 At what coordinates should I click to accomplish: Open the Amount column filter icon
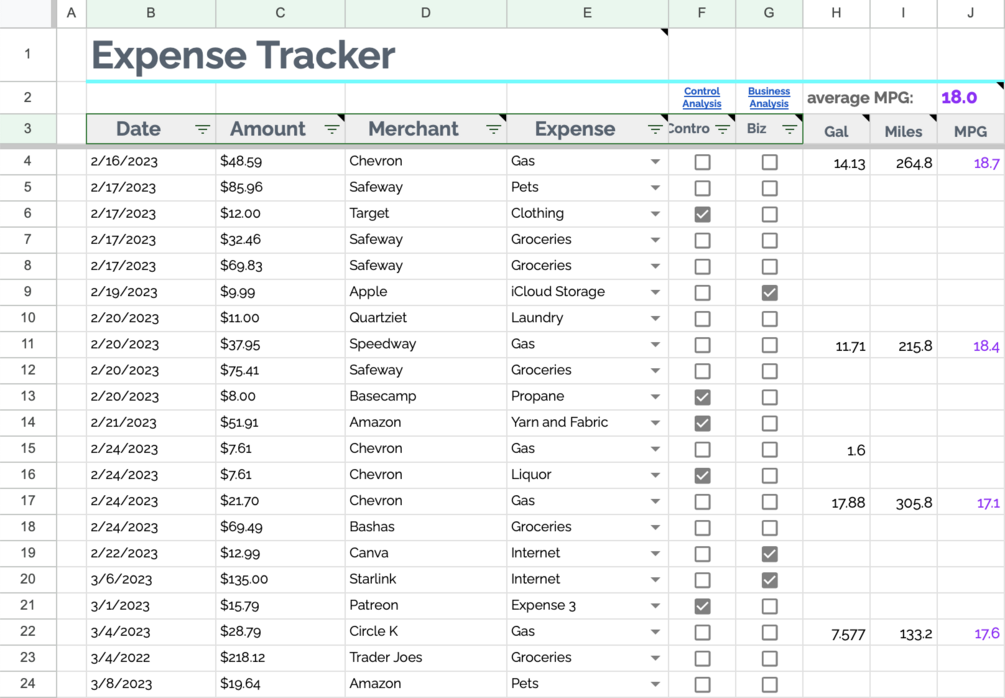coord(331,129)
